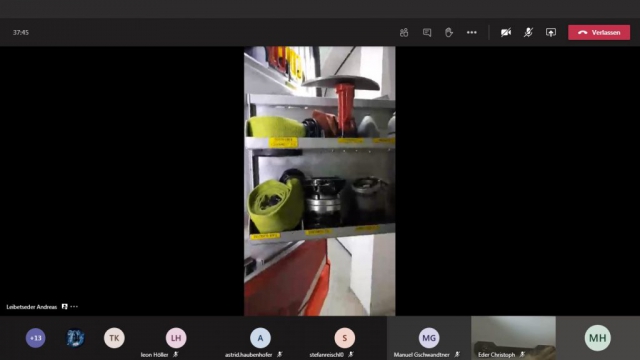Click the shared video of fire truck
640x360 pixels.
(320, 181)
